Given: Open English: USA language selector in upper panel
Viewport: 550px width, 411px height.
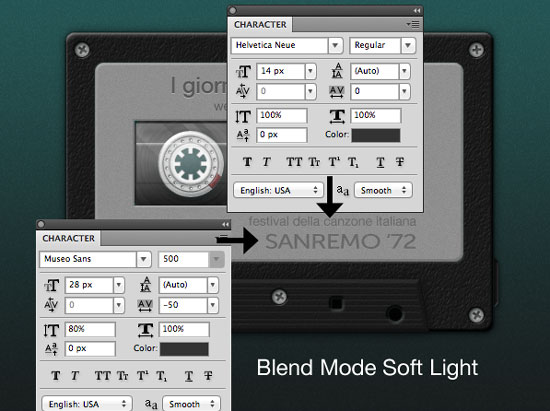Looking at the screenshot, I should pyautogui.click(x=278, y=190).
